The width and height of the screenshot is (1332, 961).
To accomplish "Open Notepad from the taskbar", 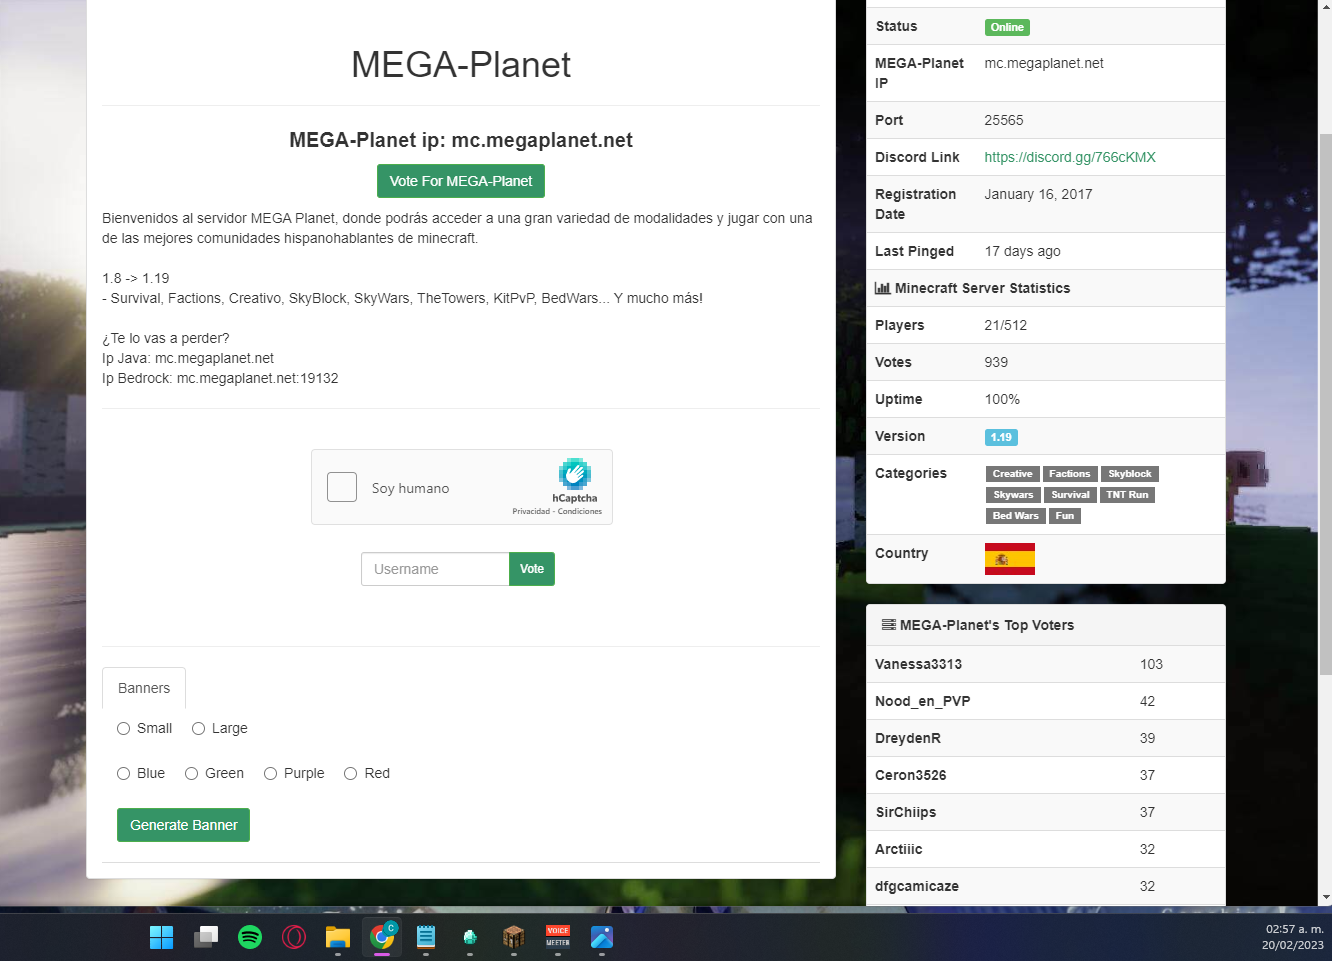I will [426, 937].
